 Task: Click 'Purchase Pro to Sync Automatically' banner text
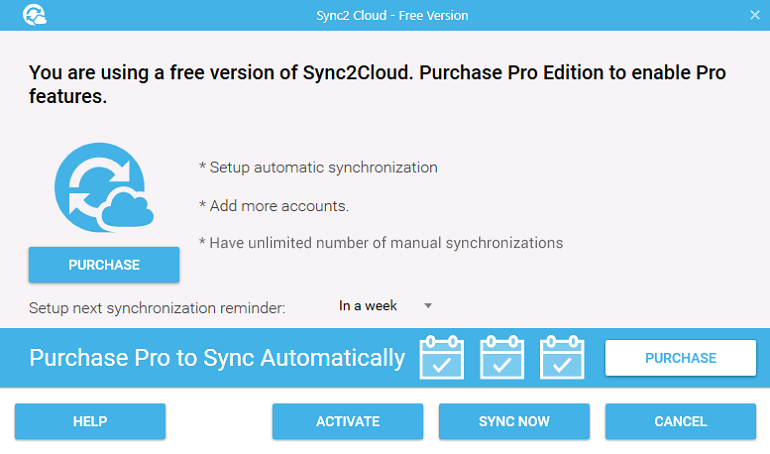(x=217, y=358)
